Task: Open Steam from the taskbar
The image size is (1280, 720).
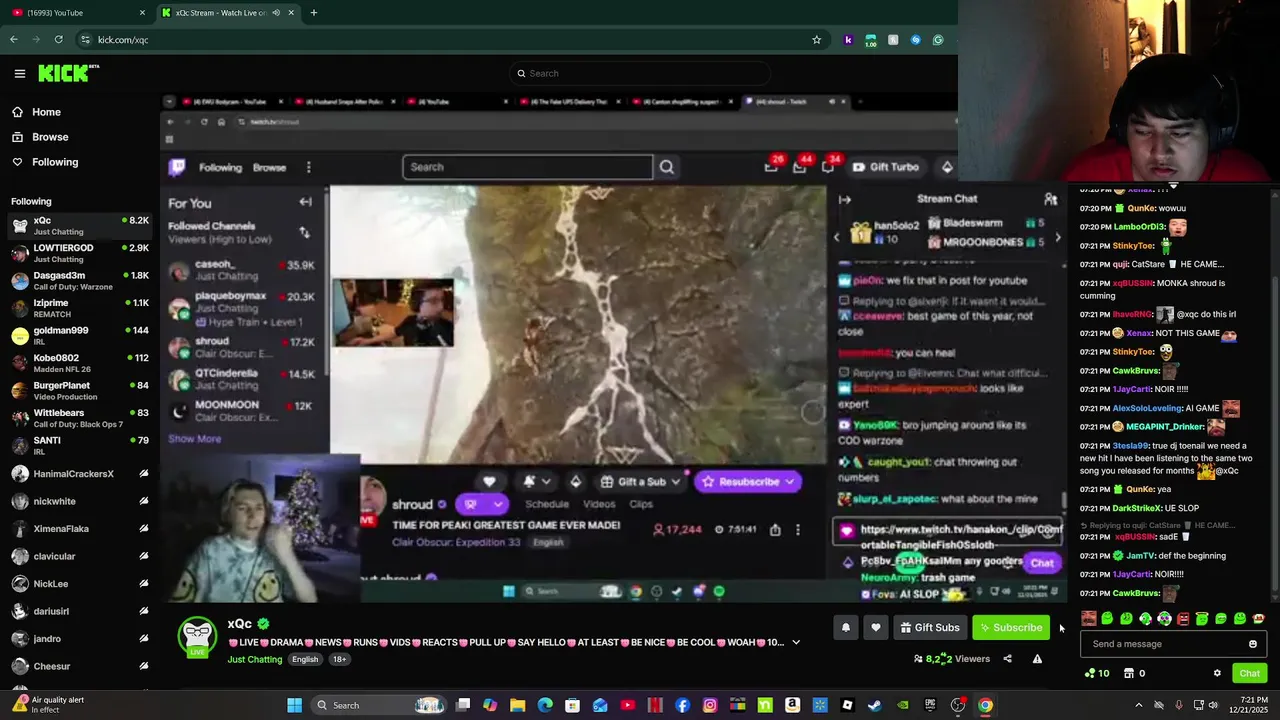Action: (x=875, y=705)
